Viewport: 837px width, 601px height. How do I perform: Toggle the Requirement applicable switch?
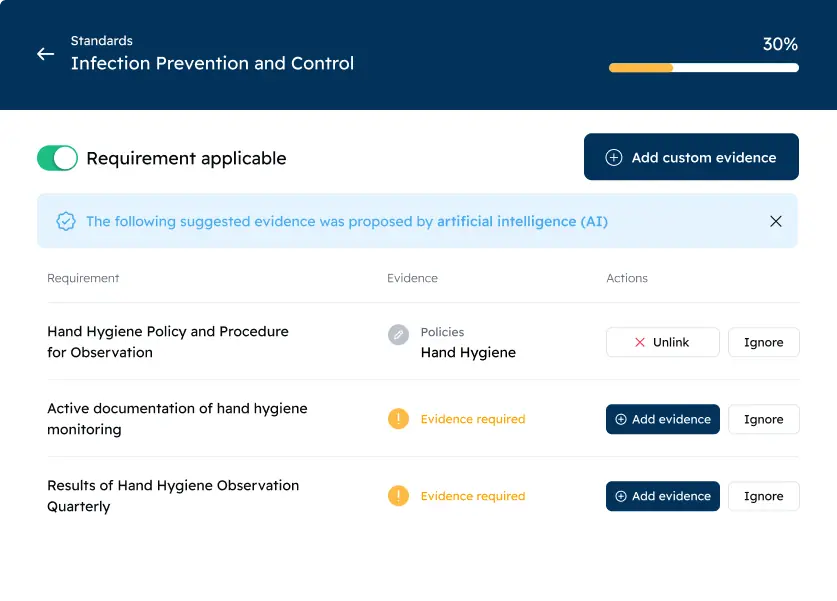(57, 158)
